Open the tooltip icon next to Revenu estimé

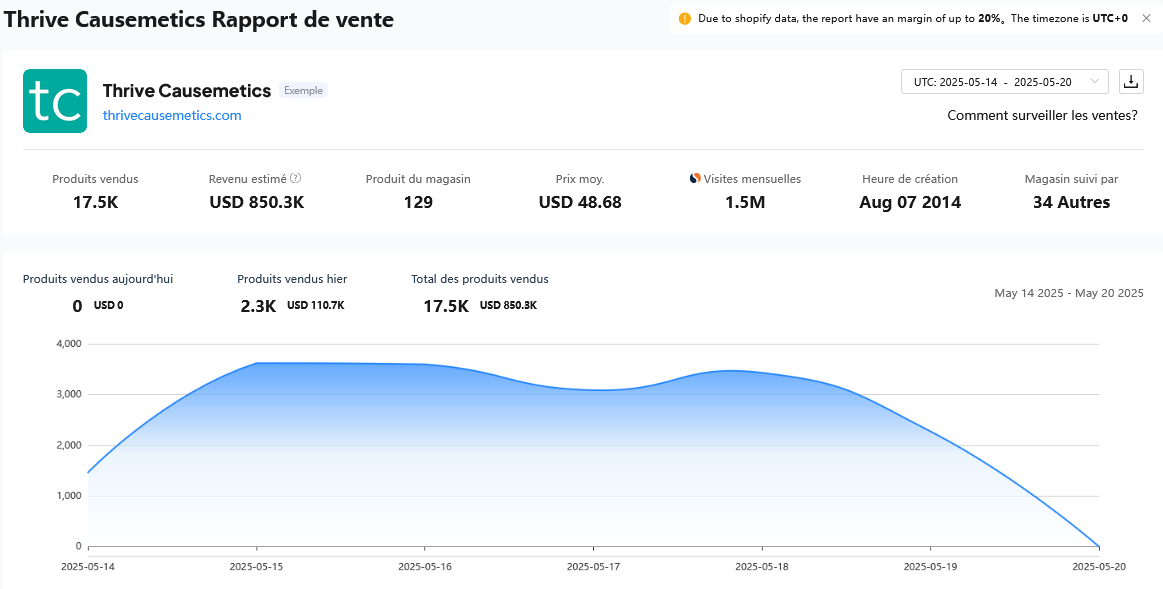tap(293, 179)
